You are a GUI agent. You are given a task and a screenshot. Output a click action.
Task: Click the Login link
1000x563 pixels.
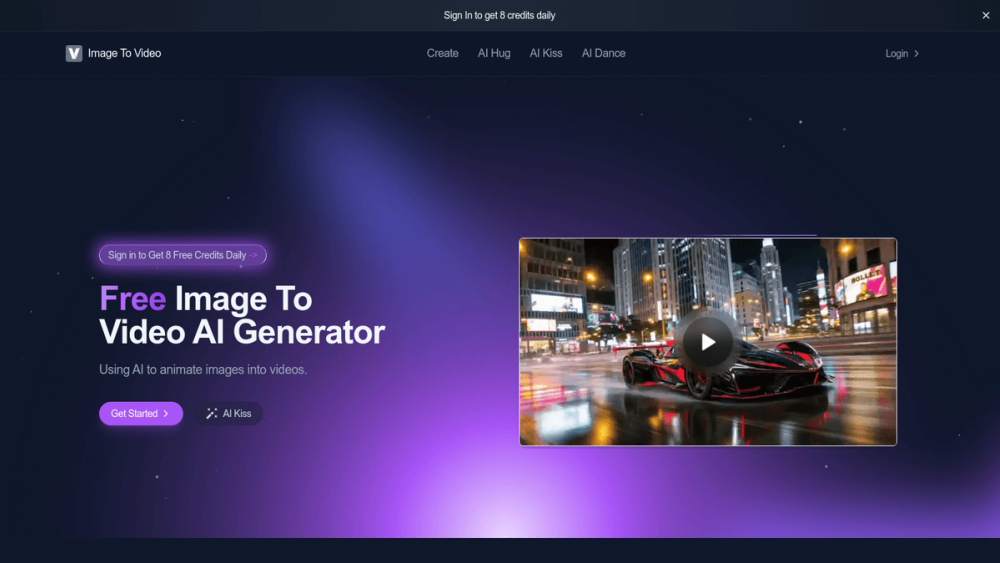(x=902, y=54)
